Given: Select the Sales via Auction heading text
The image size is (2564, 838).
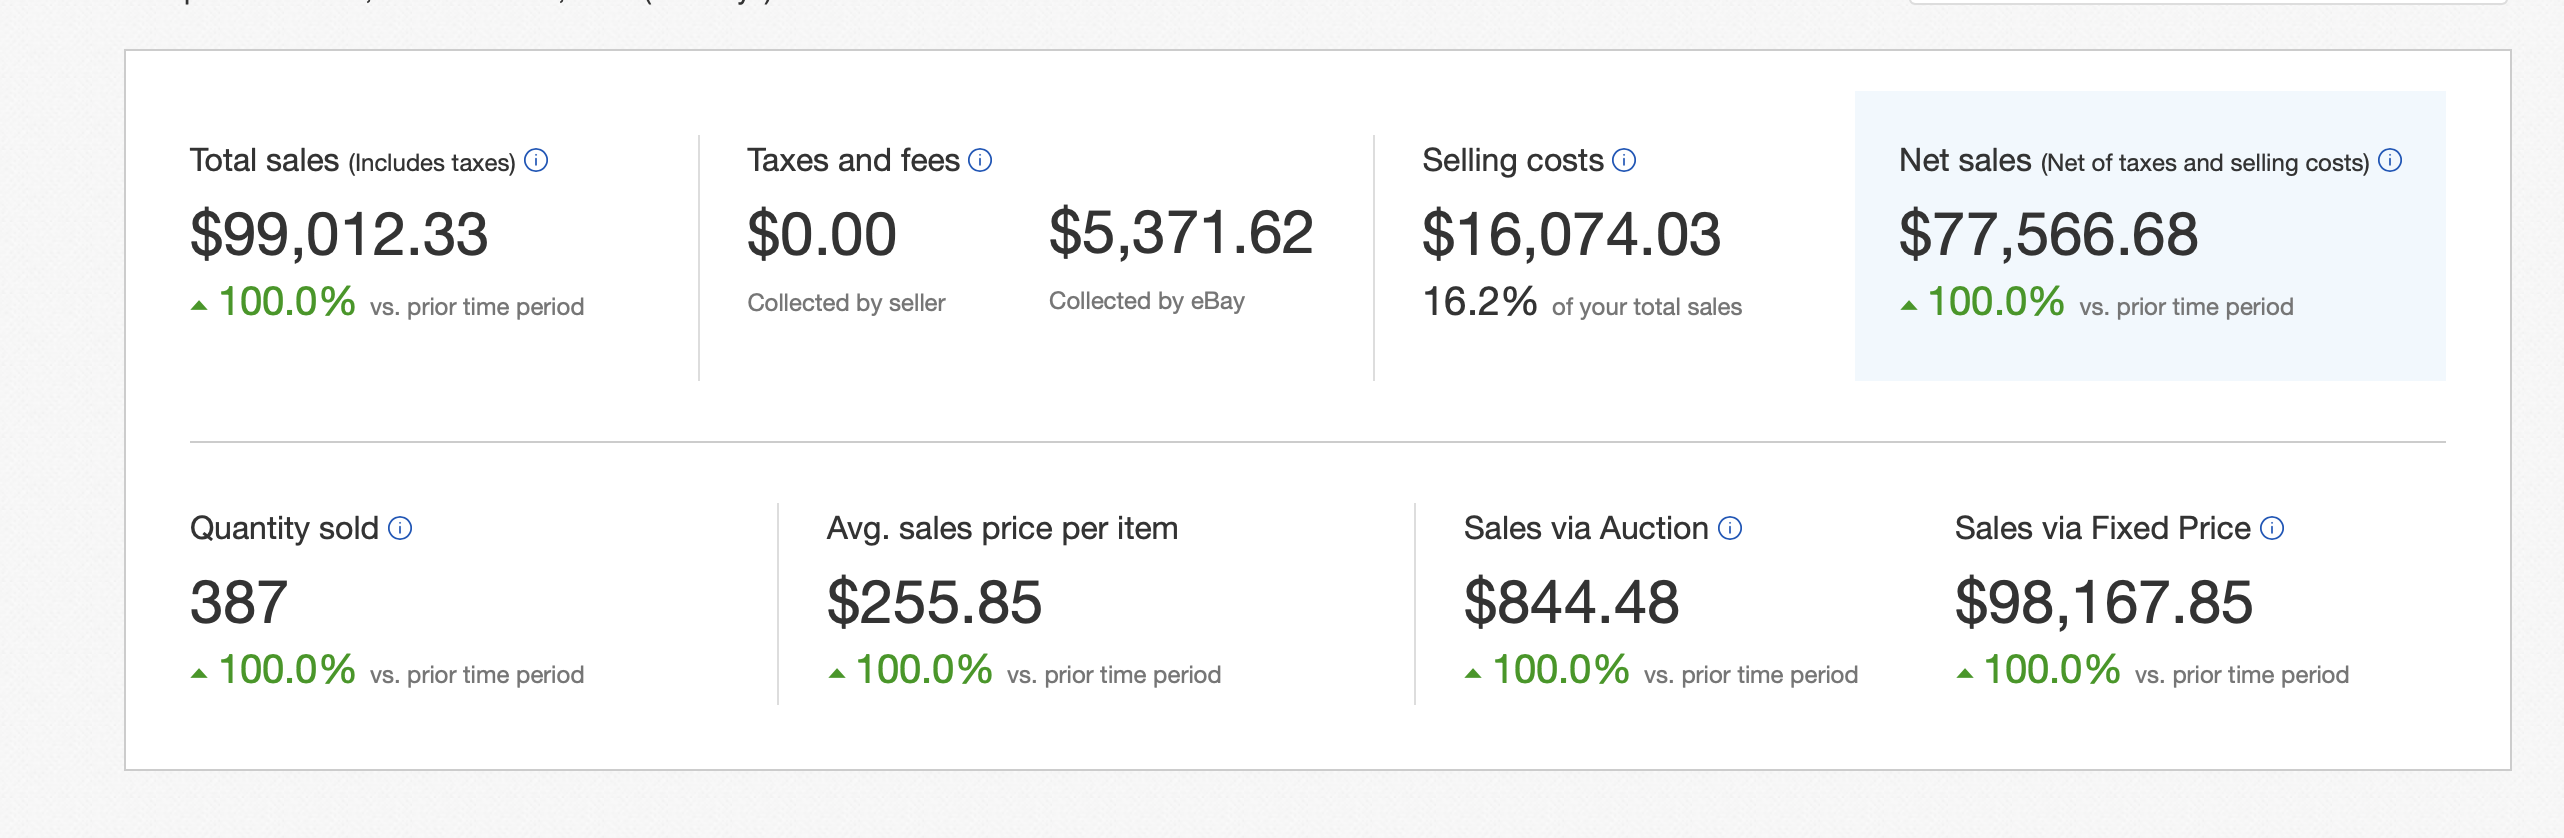Looking at the screenshot, I should (1586, 528).
